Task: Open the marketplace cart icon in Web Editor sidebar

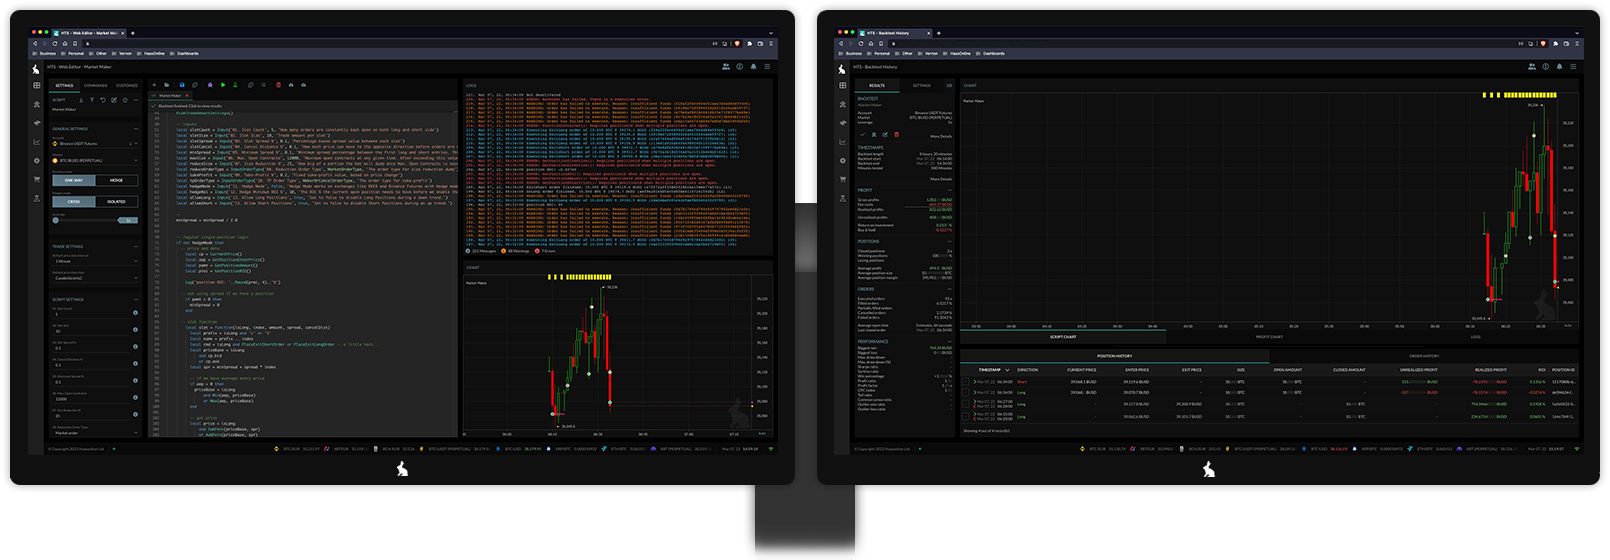Action: tap(37, 179)
